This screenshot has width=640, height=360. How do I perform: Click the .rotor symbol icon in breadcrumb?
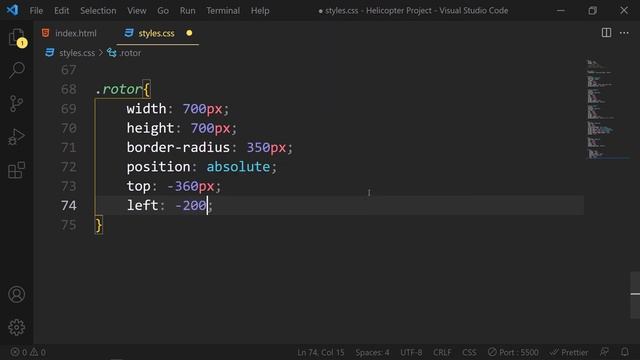[111, 53]
